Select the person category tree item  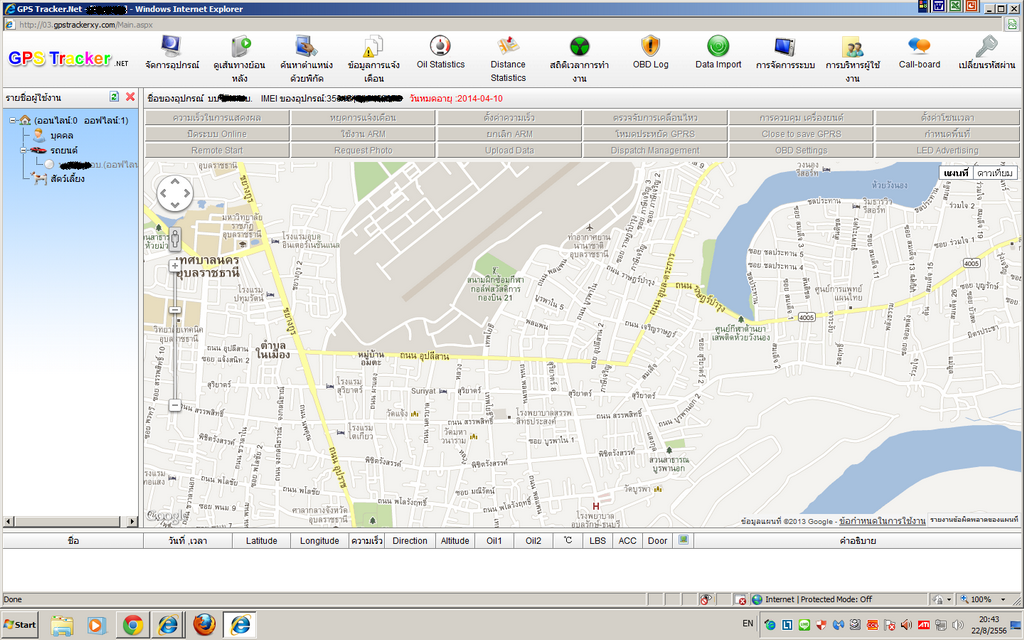pyautogui.click(x=55, y=135)
